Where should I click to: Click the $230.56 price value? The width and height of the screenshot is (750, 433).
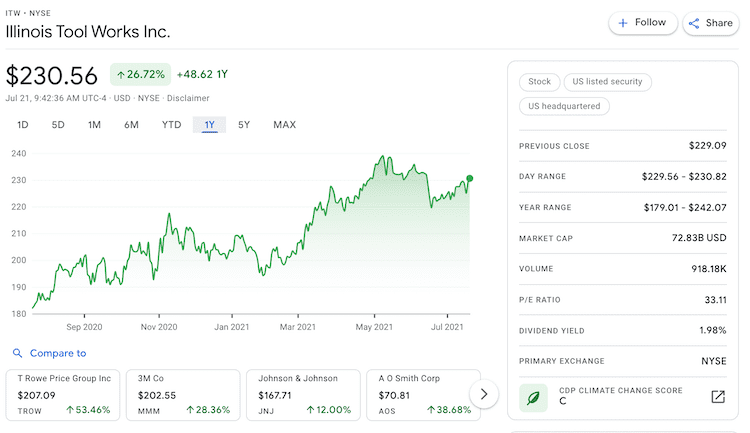click(52, 76)
